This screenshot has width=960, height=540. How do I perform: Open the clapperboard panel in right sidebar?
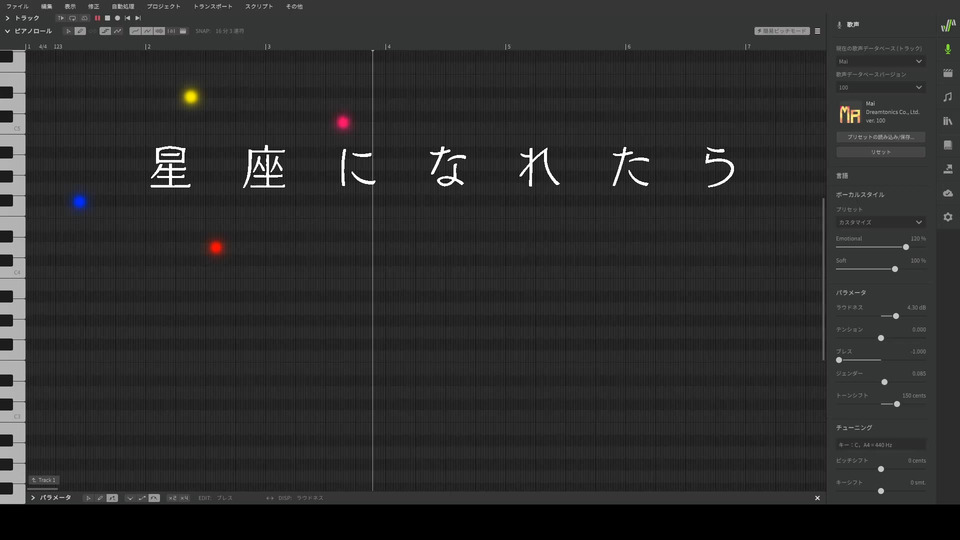pyautogui.click(x=948, y=73)
